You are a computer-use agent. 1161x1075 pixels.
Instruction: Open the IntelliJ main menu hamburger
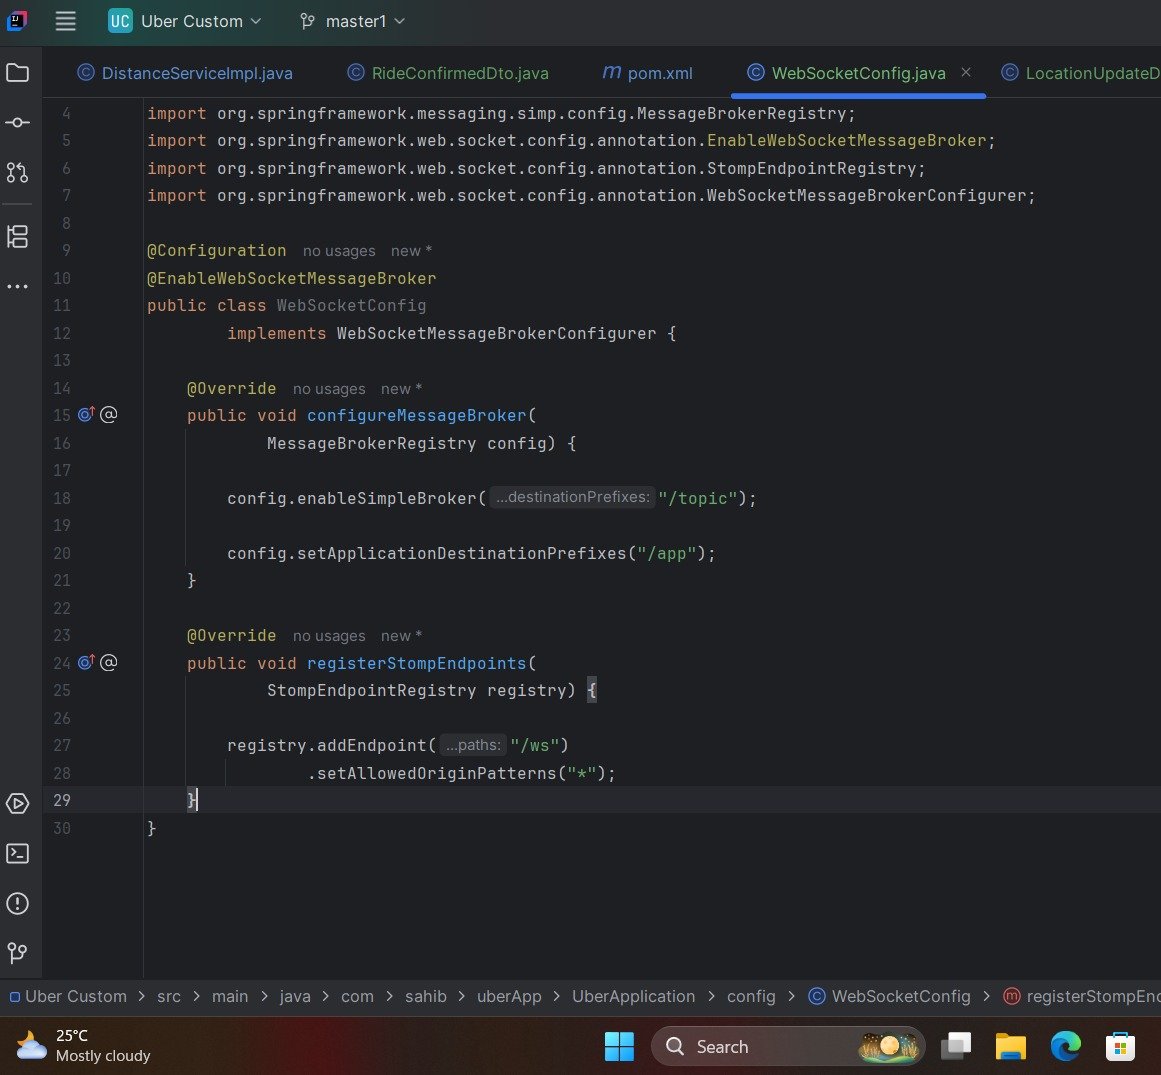(65, 21)
